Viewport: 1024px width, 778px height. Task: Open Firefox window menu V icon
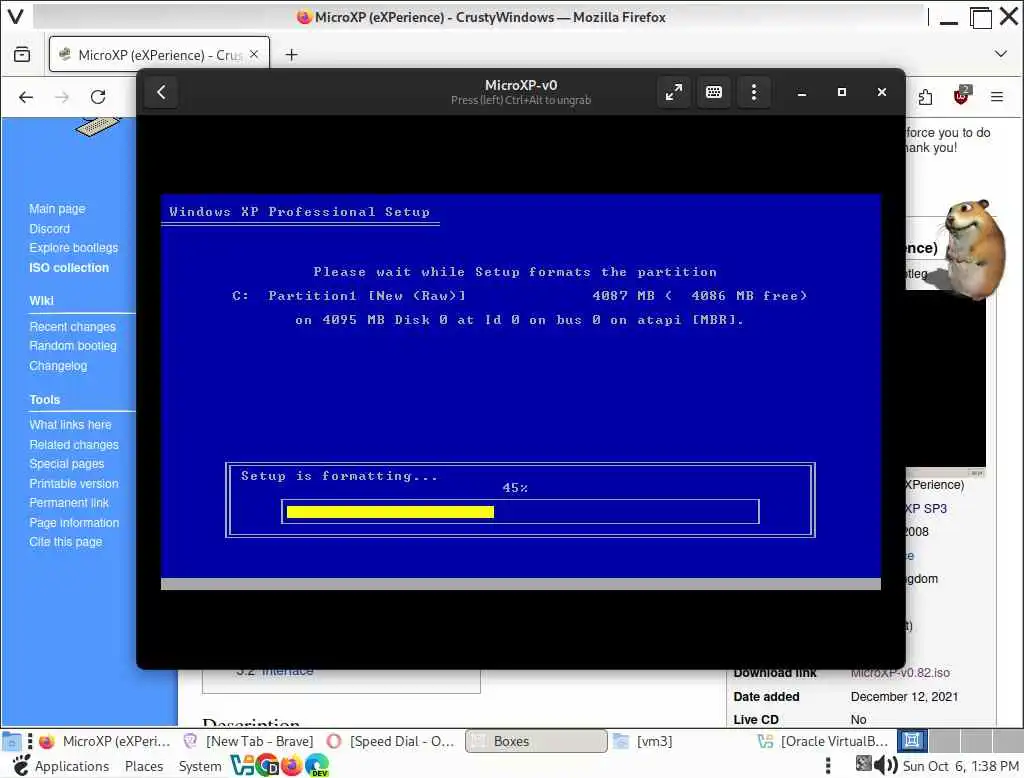pos(16,16)
